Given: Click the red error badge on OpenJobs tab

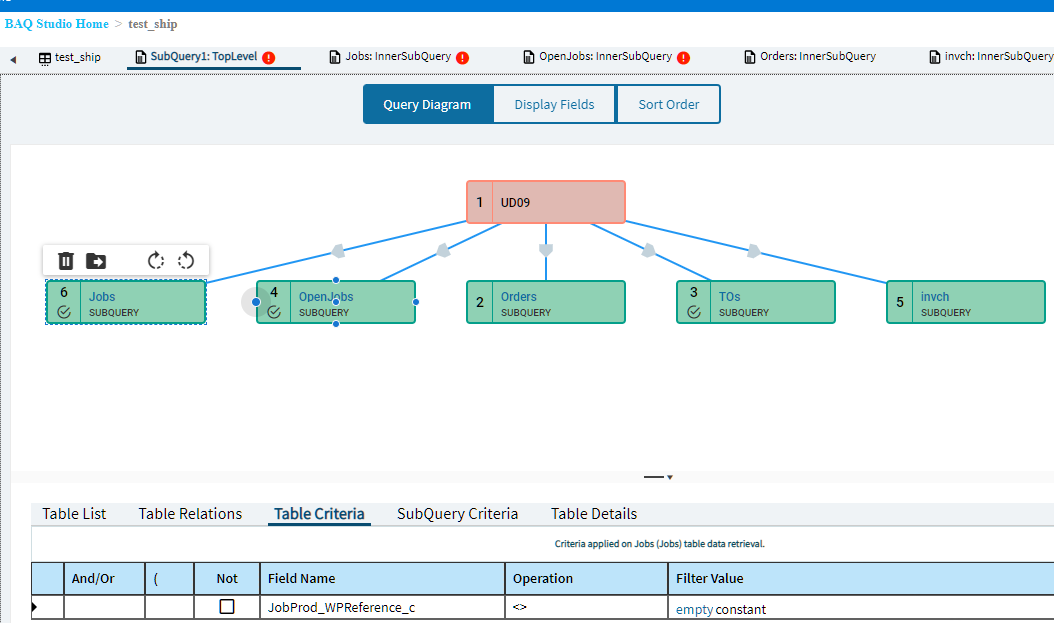Looking at the screenshot, I should click(x=684, y=58).
